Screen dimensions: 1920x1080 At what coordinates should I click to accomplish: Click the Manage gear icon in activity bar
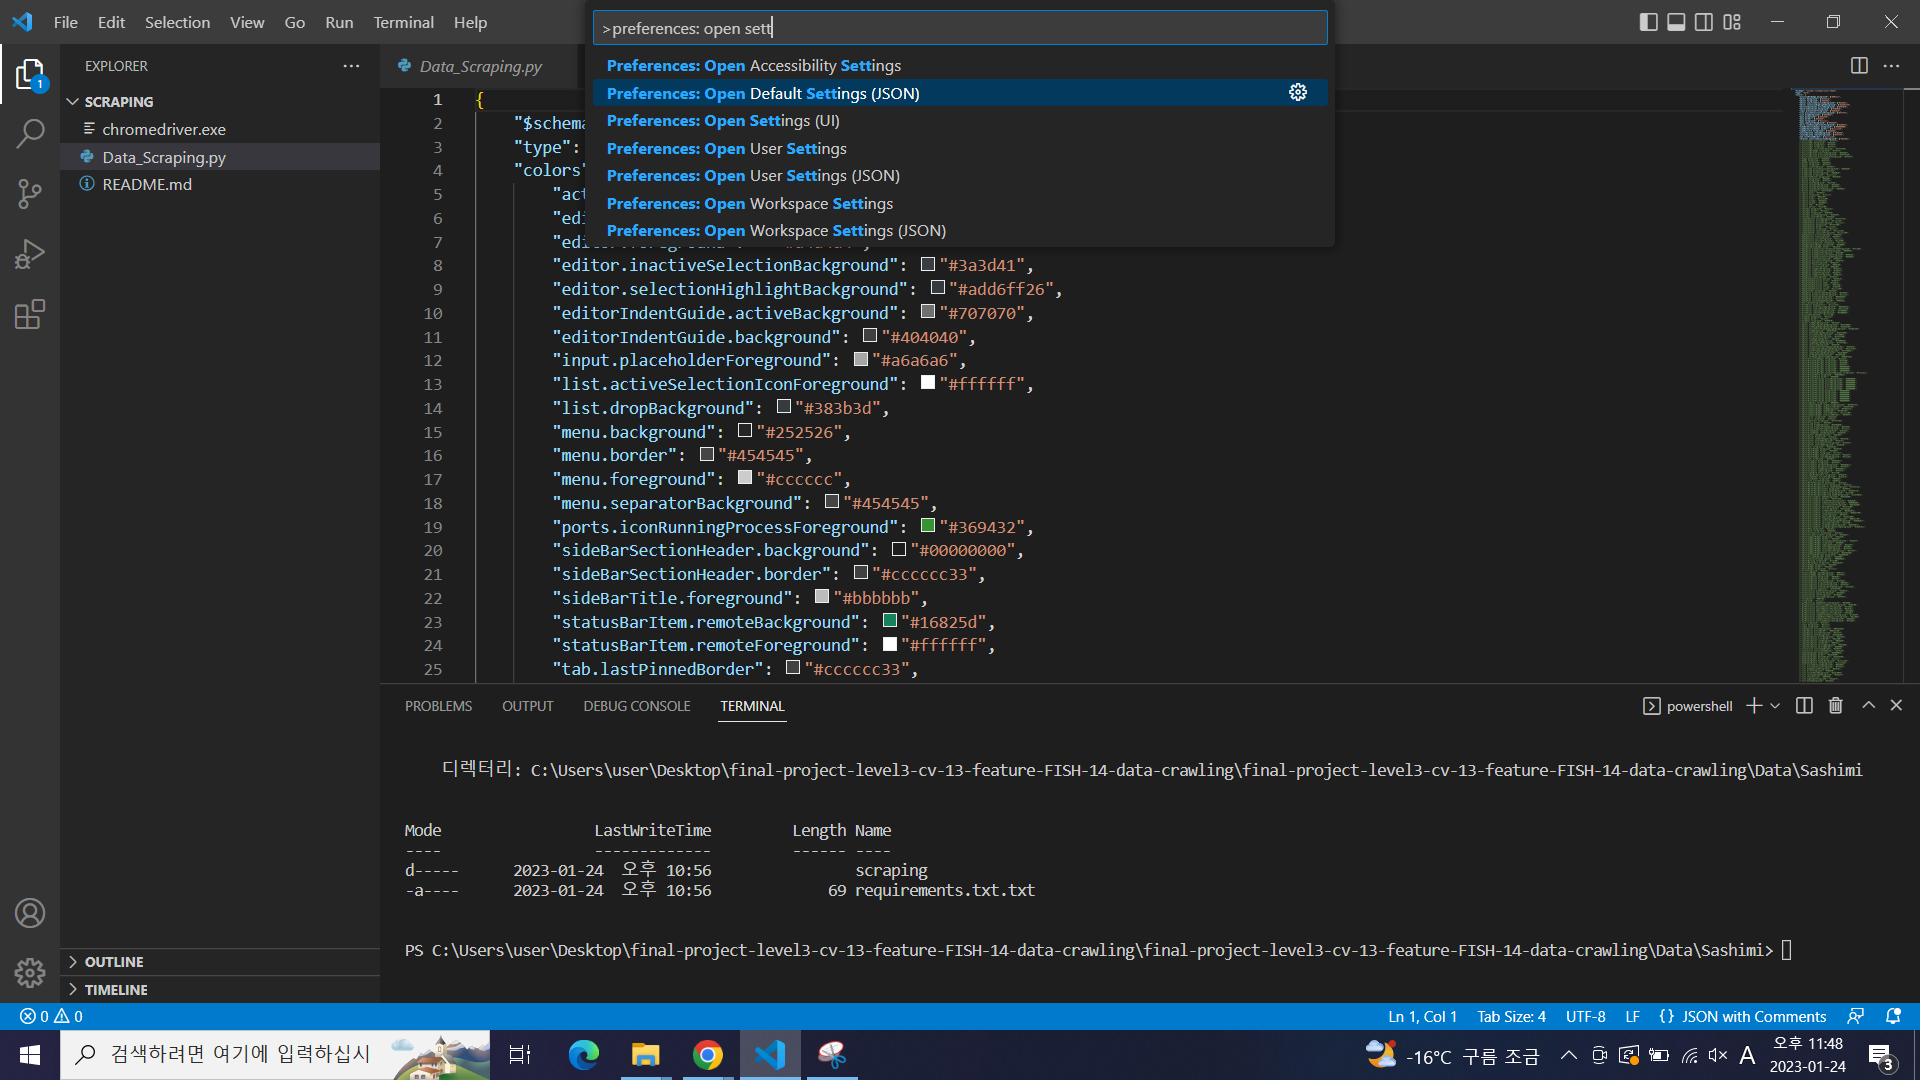click(x=30, y=972)
